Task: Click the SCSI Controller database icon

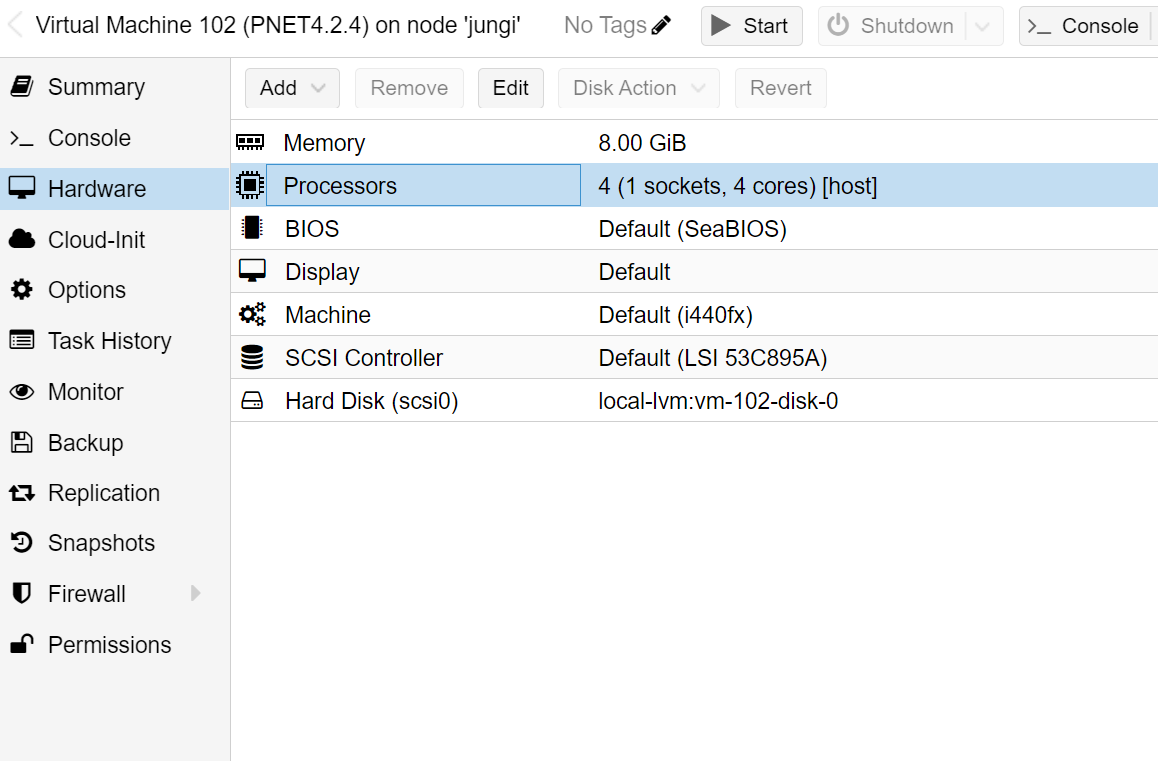Action: click(251, 358)
